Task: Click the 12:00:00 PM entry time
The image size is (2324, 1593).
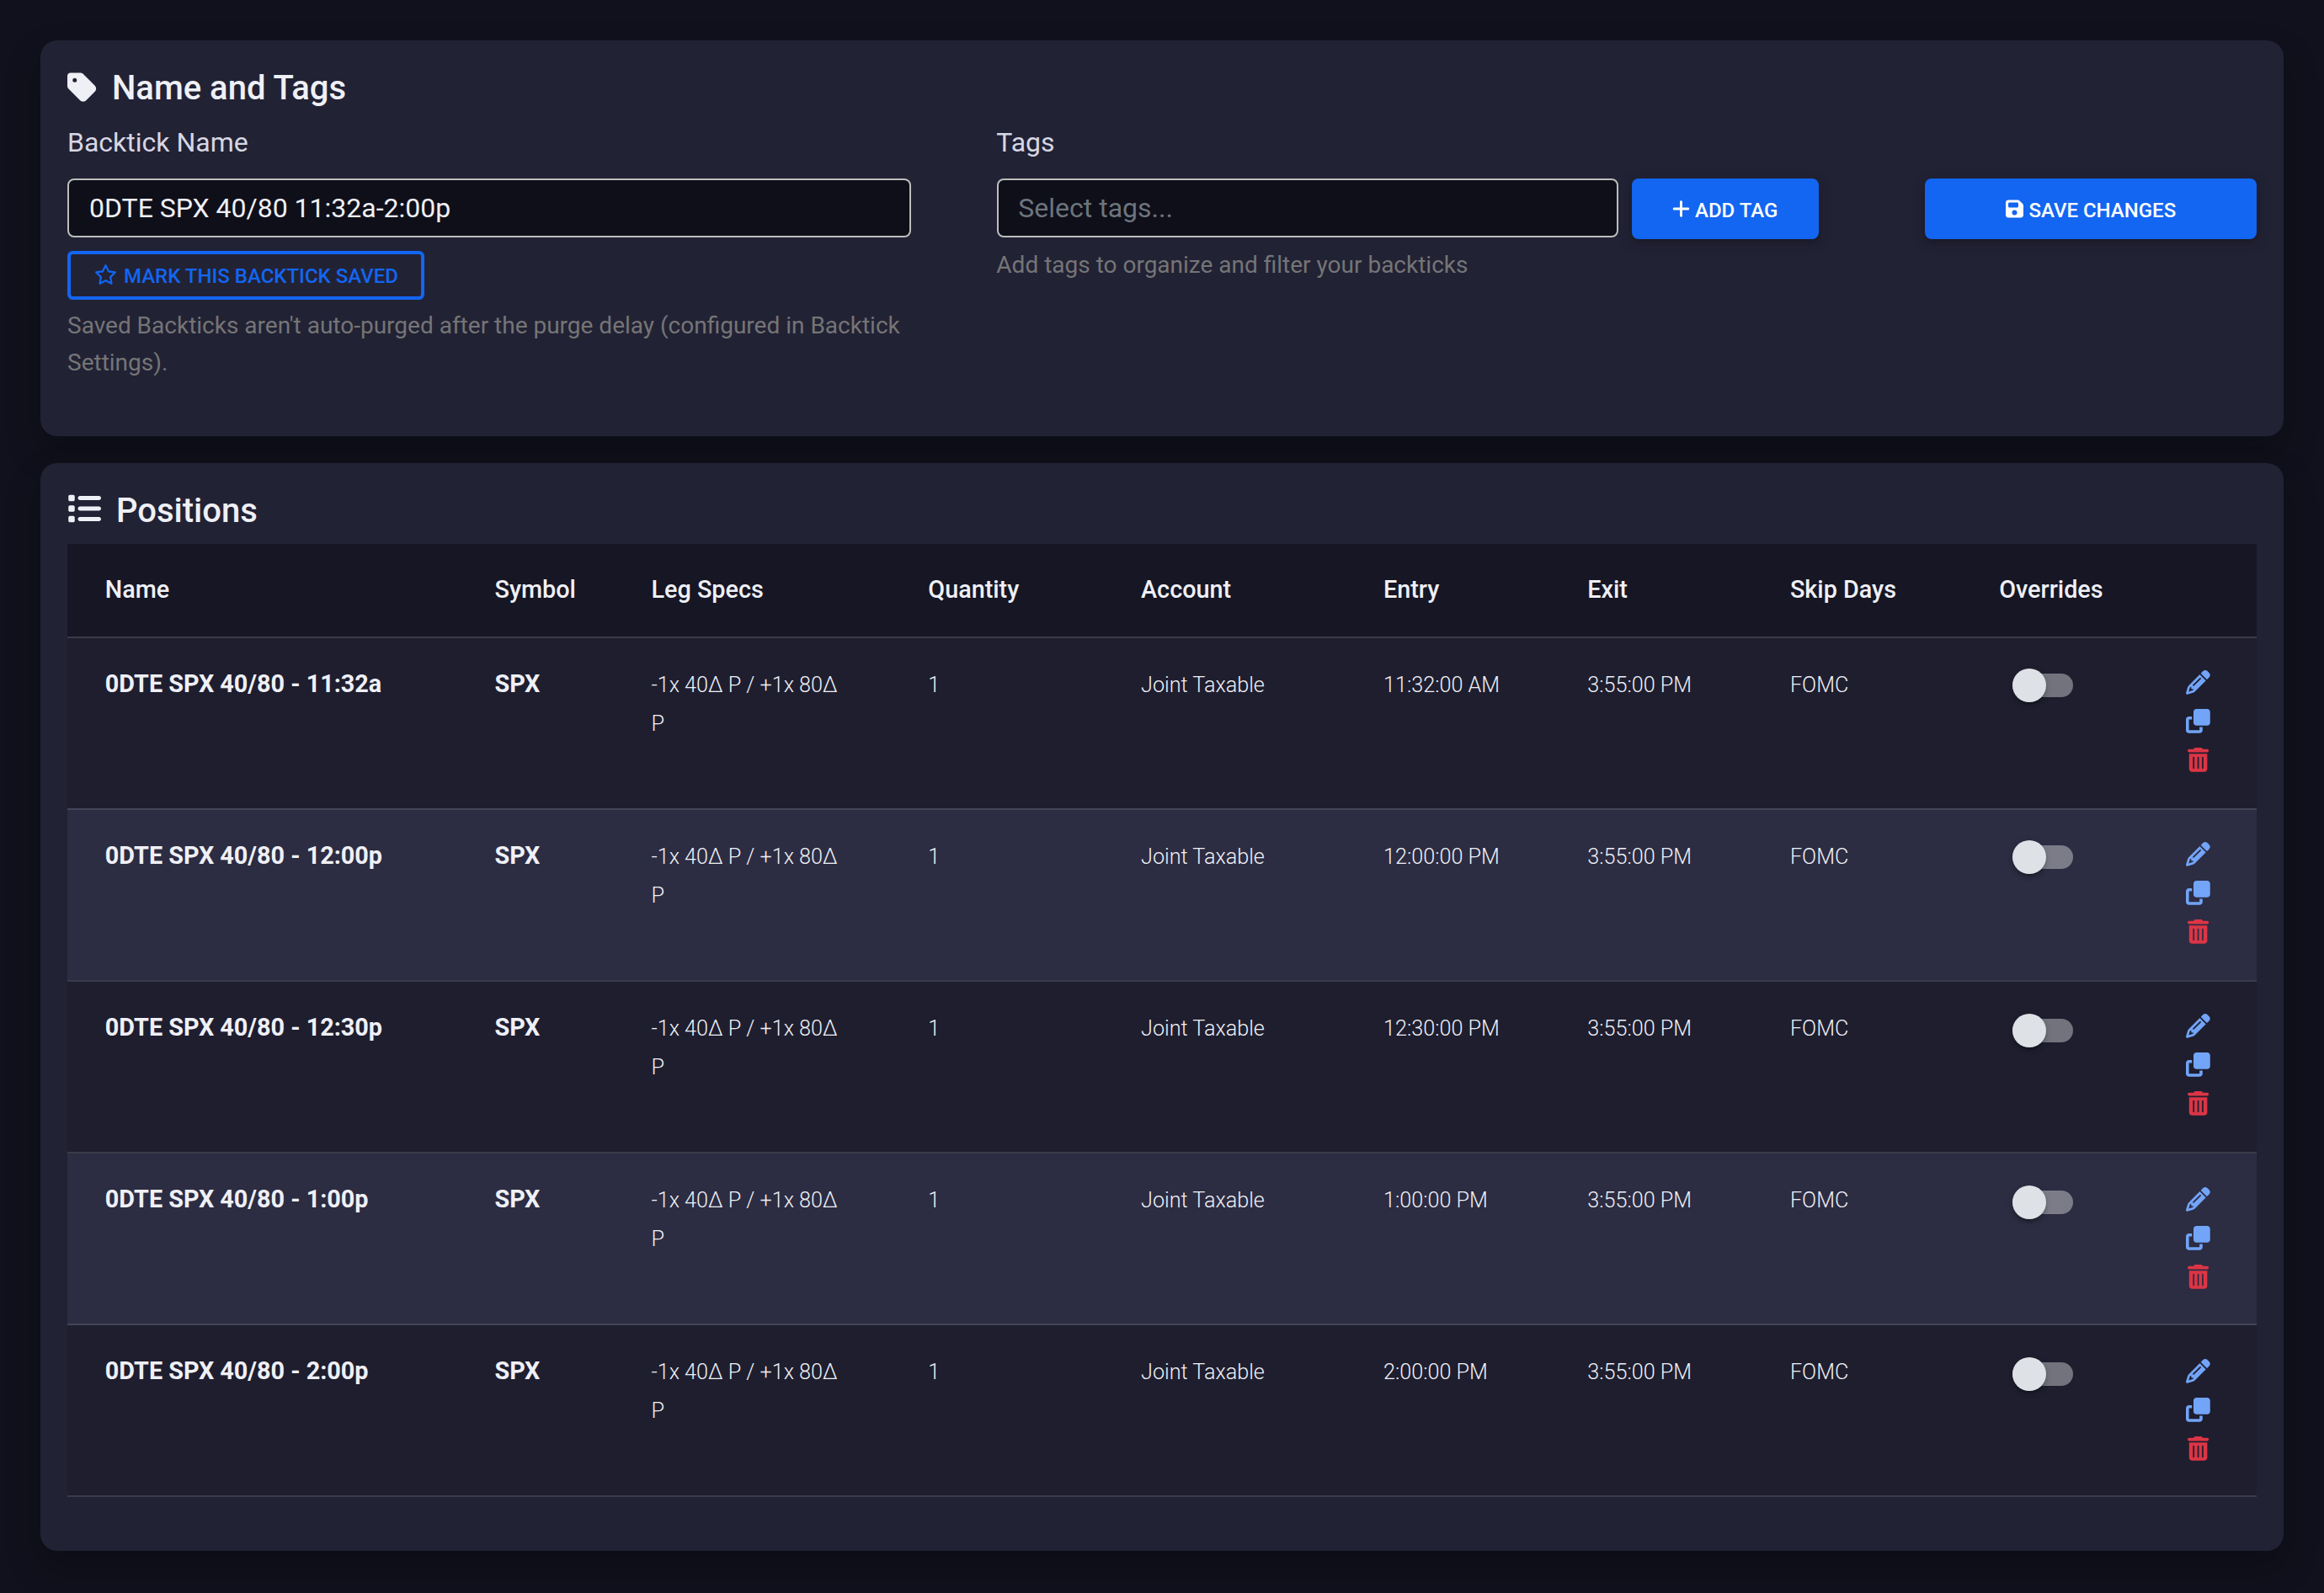Action: tap(1441, 856)
